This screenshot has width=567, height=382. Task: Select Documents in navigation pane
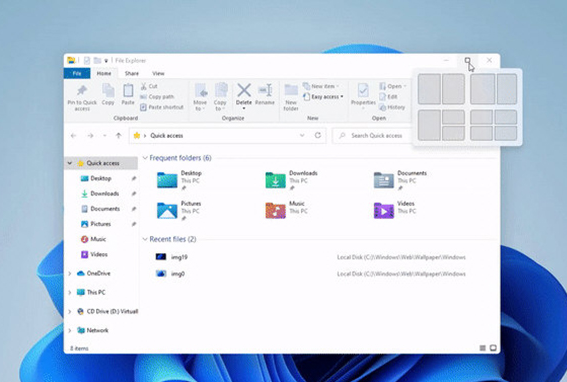point(105,209)
